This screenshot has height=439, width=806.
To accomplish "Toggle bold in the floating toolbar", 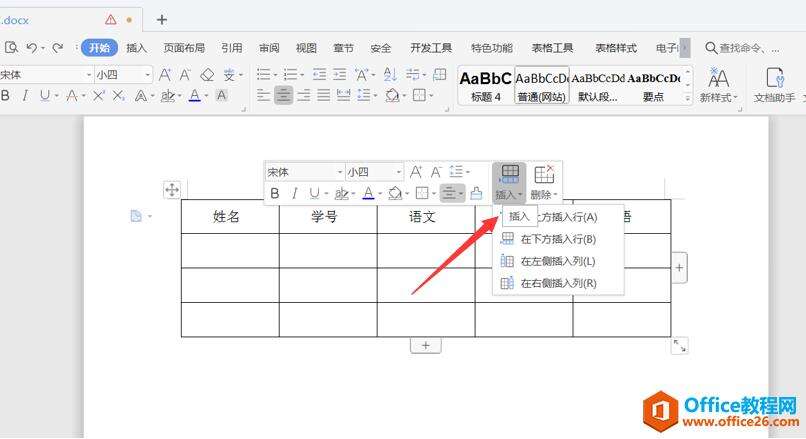I will pos(275,193).
